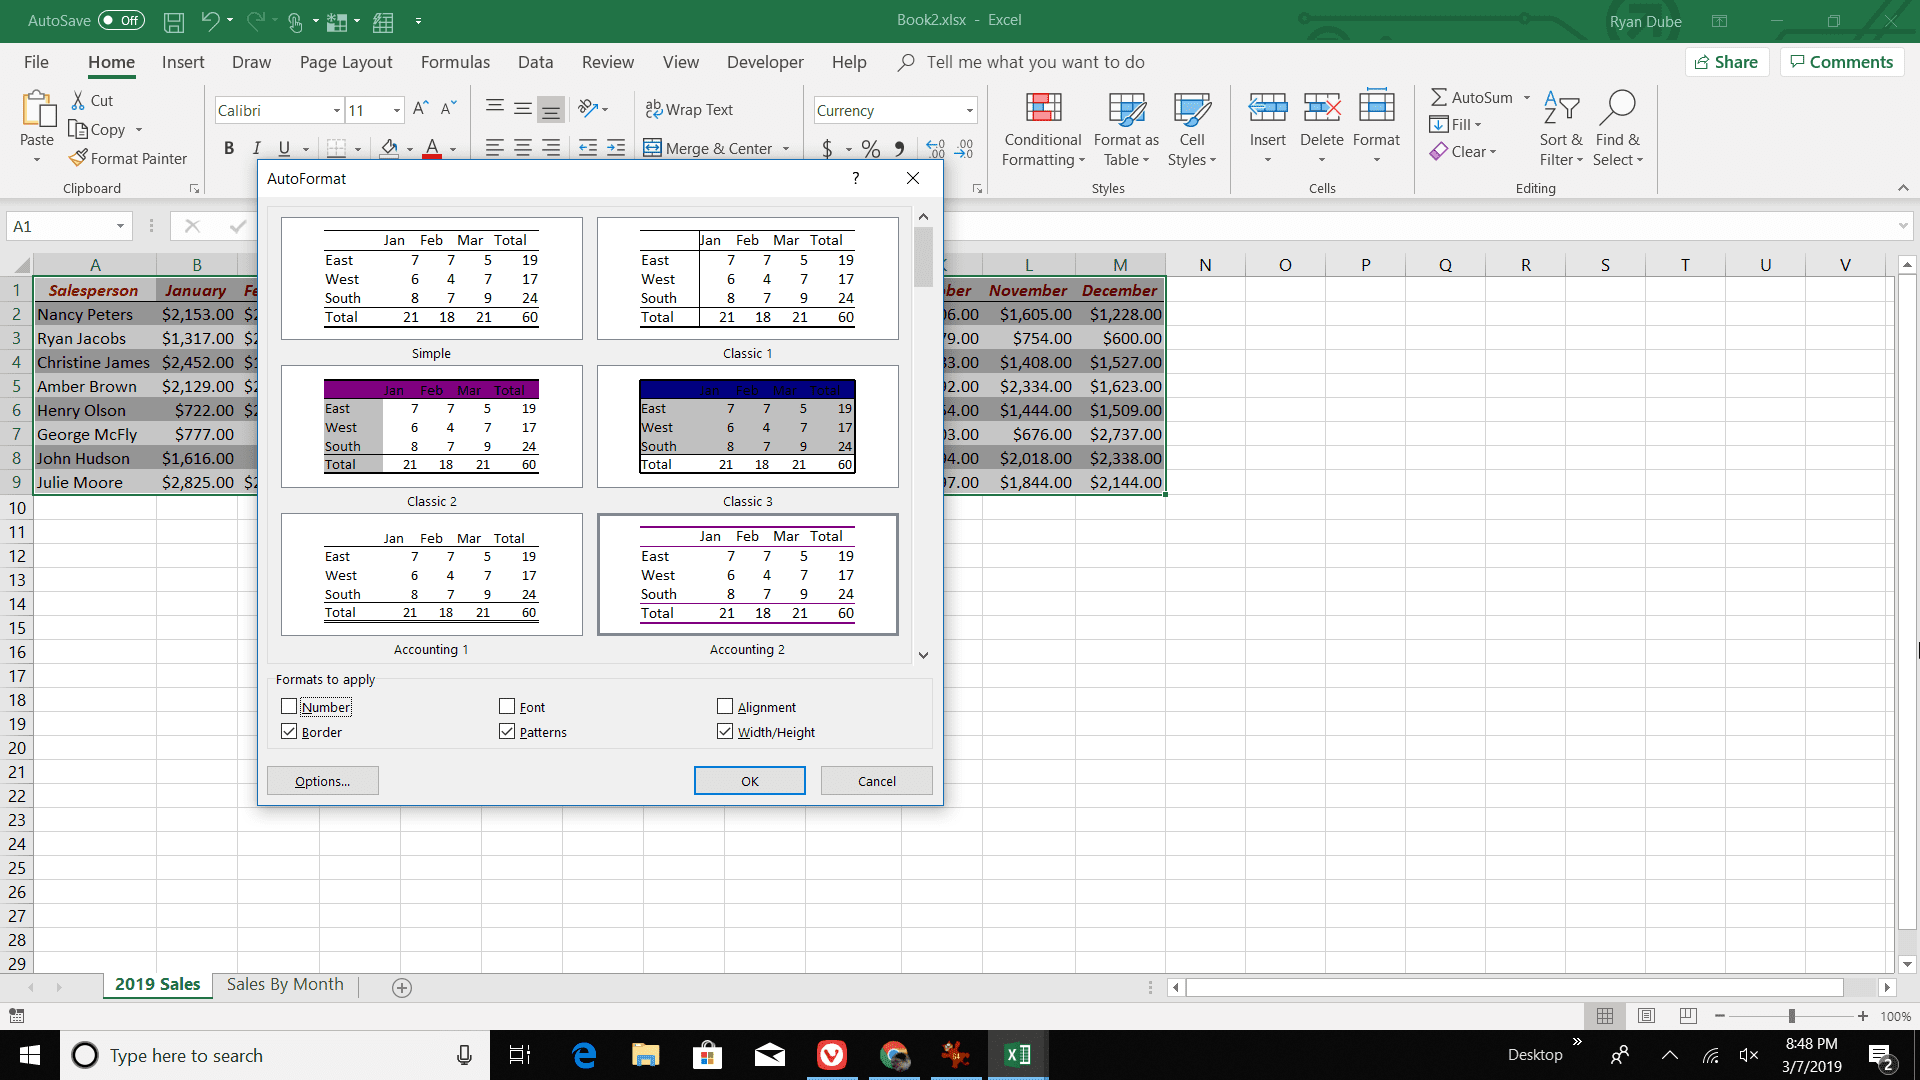Click the Options button in AutoFormat
The image size is (1920, 1080).
coord(323,781)
